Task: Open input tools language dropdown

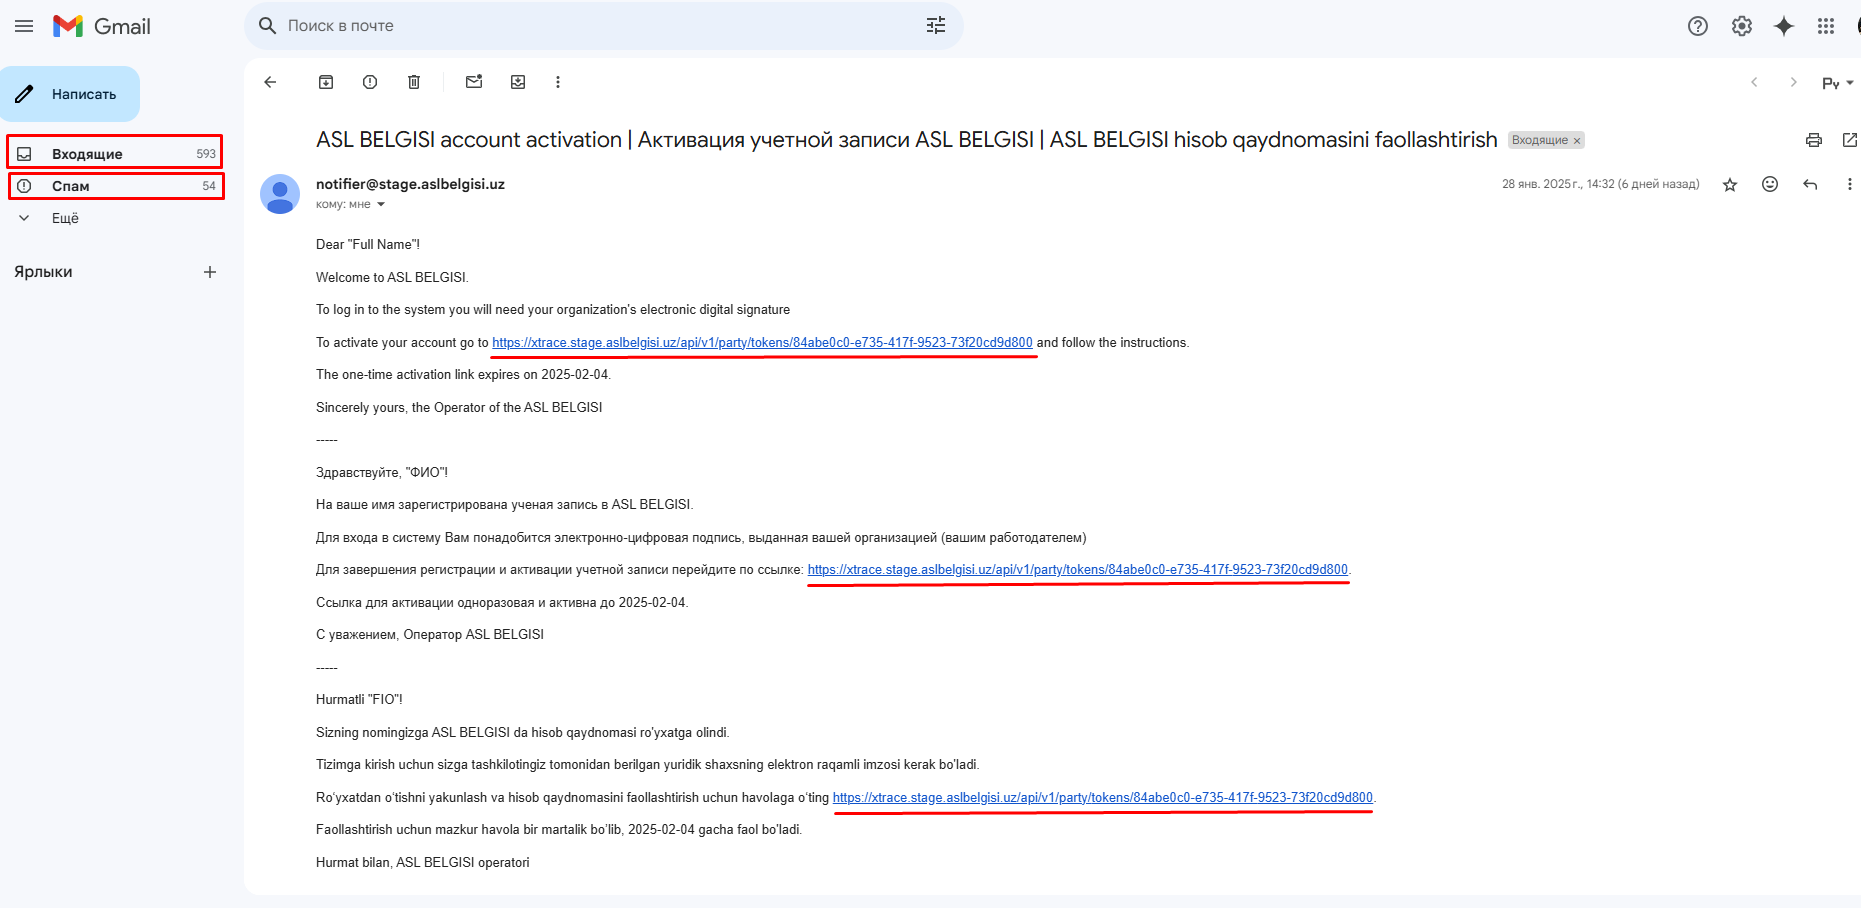Action: tap(1837, 83)
